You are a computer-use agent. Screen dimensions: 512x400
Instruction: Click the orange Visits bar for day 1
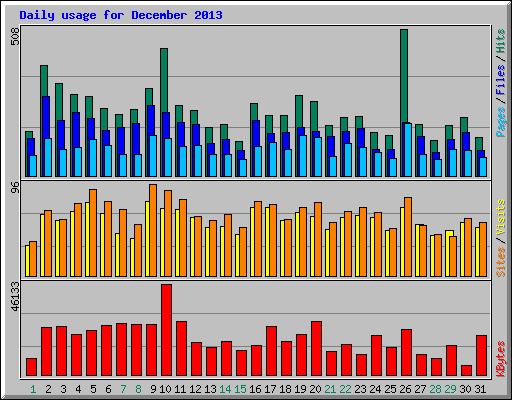33,259
